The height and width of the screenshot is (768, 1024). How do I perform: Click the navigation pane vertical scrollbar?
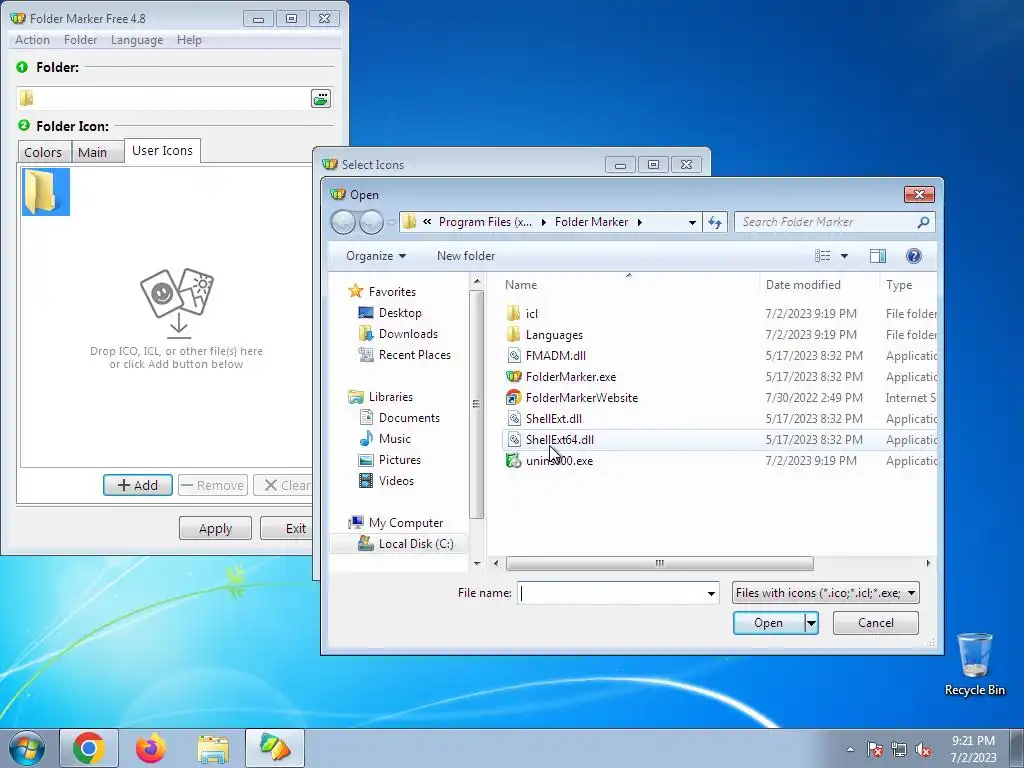(477, 404)
